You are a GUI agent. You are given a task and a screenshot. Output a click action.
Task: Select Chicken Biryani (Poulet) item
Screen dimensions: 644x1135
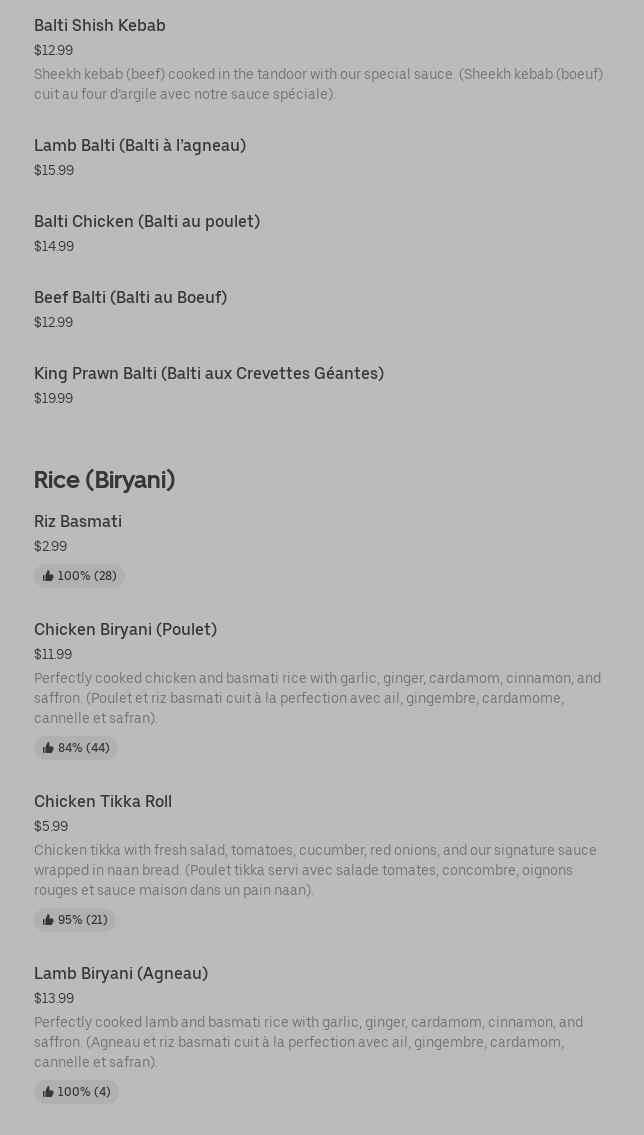click(125, 630)
